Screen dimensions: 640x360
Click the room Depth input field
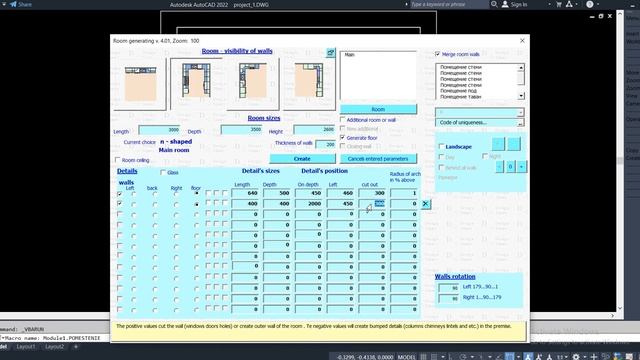click(241, 130)
